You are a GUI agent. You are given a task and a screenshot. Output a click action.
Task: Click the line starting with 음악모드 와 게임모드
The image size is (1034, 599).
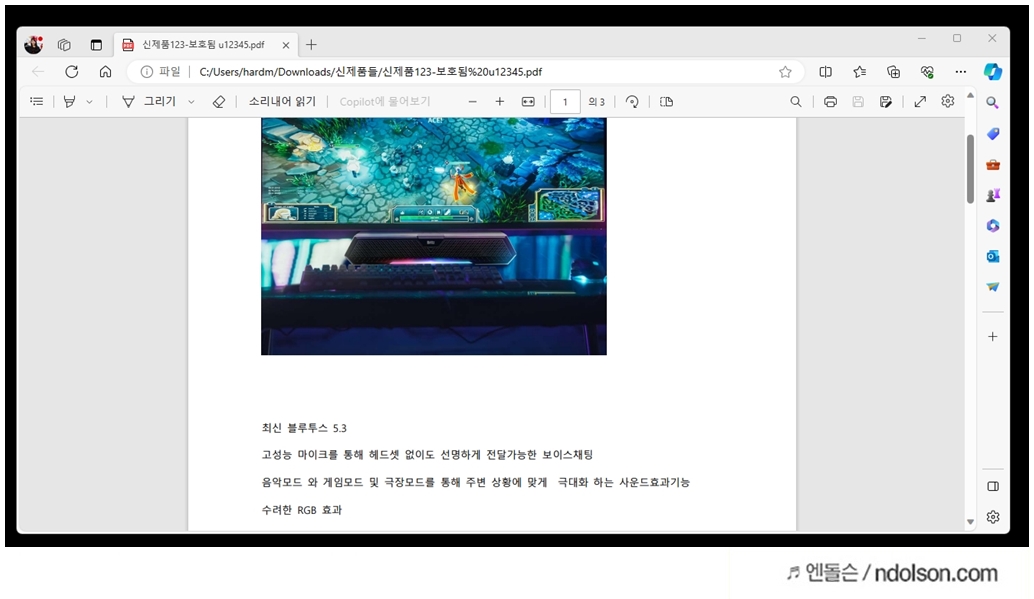pyautogui.click(x=475, y=482)
